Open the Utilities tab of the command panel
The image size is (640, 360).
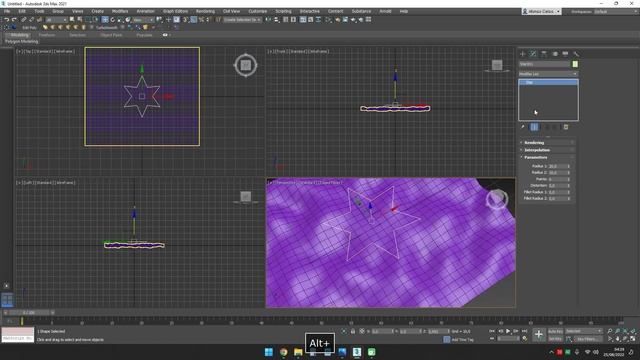576,53
